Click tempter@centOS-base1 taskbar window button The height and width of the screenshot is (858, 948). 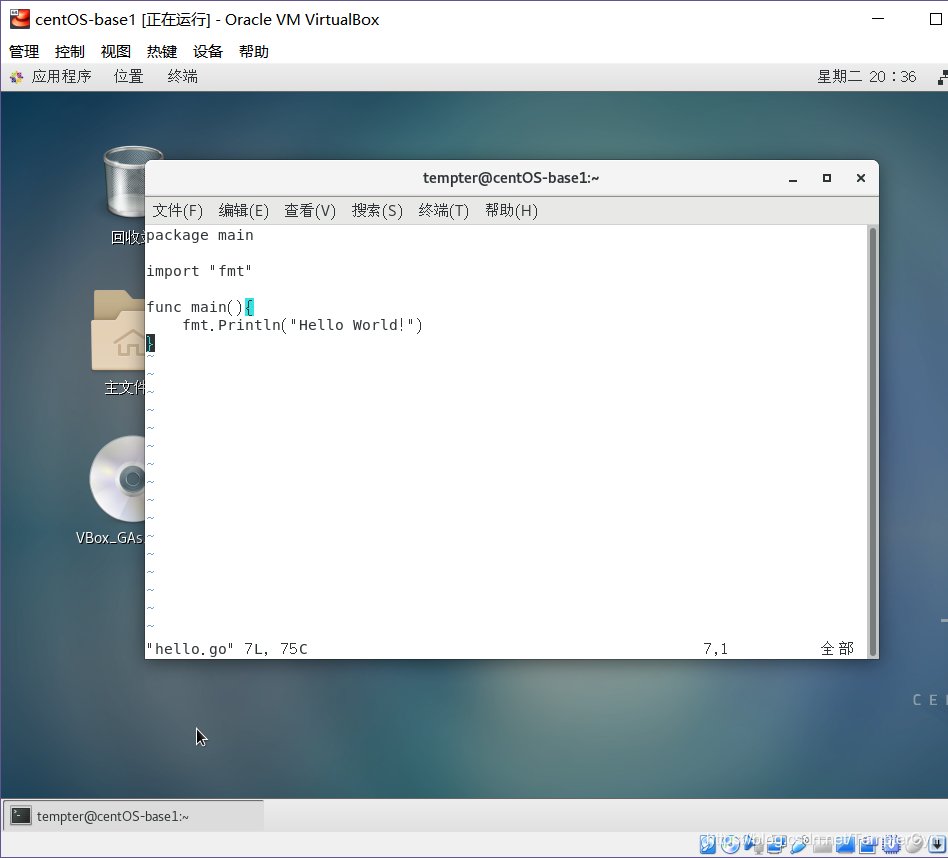[x=134, y=816]
